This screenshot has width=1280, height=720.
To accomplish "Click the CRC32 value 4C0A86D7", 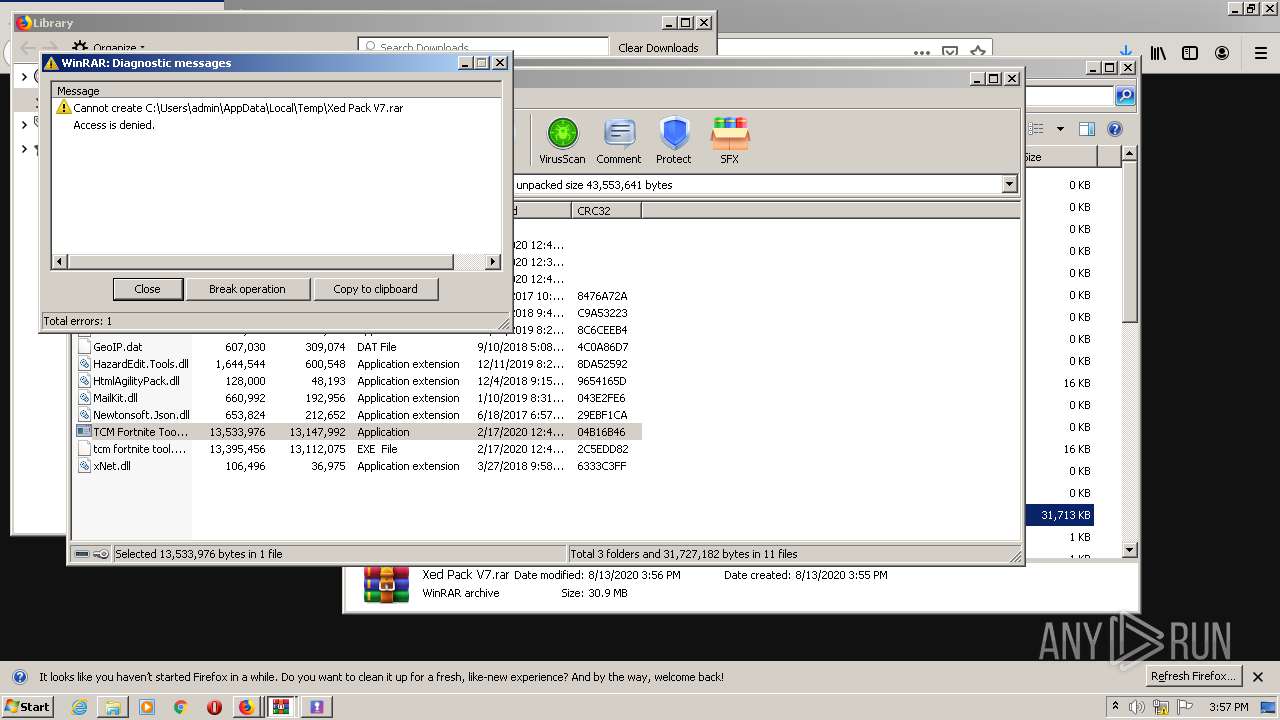I will coord(602,347).
